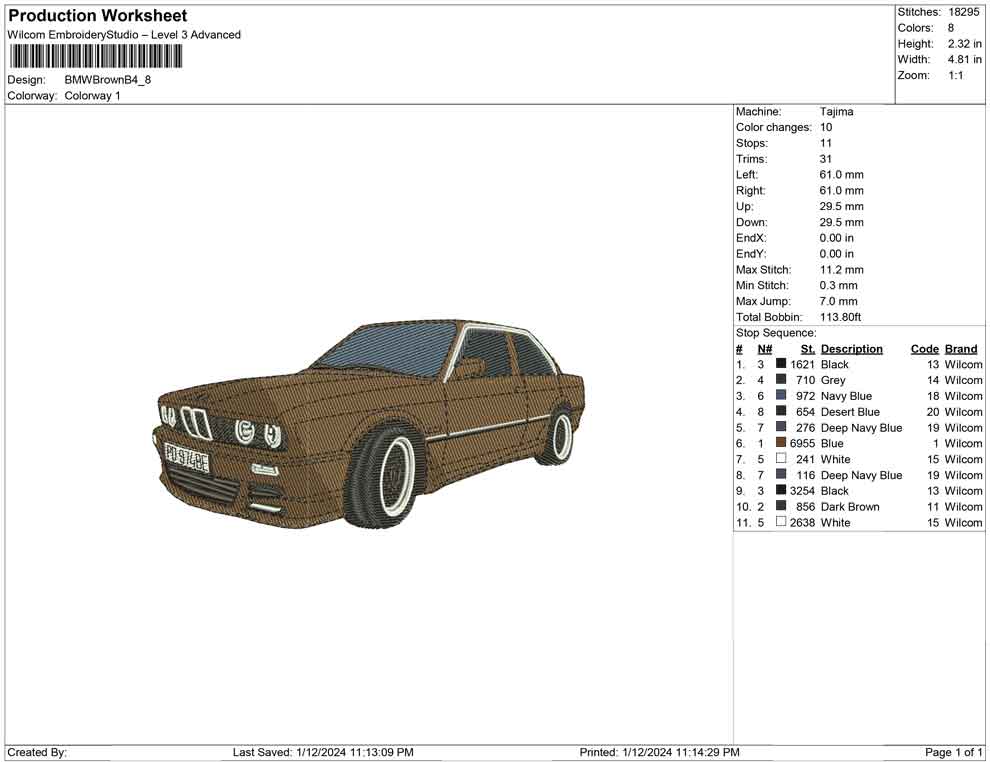Click the Stop Sequence label

click(x=776, y=333)
